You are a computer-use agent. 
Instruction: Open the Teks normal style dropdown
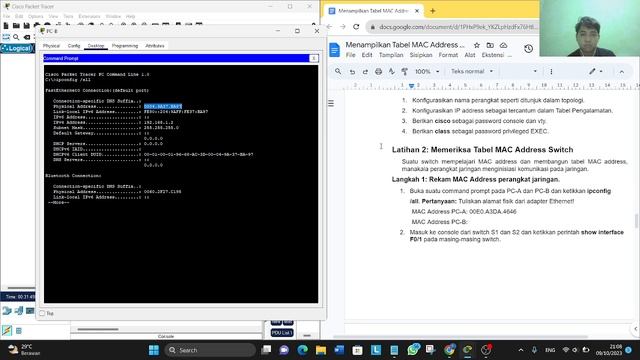[472, 71]
